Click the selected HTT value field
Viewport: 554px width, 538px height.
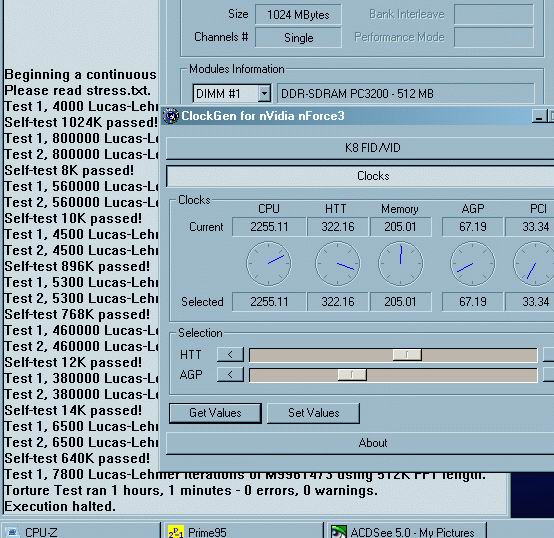[x=337, y=302]
